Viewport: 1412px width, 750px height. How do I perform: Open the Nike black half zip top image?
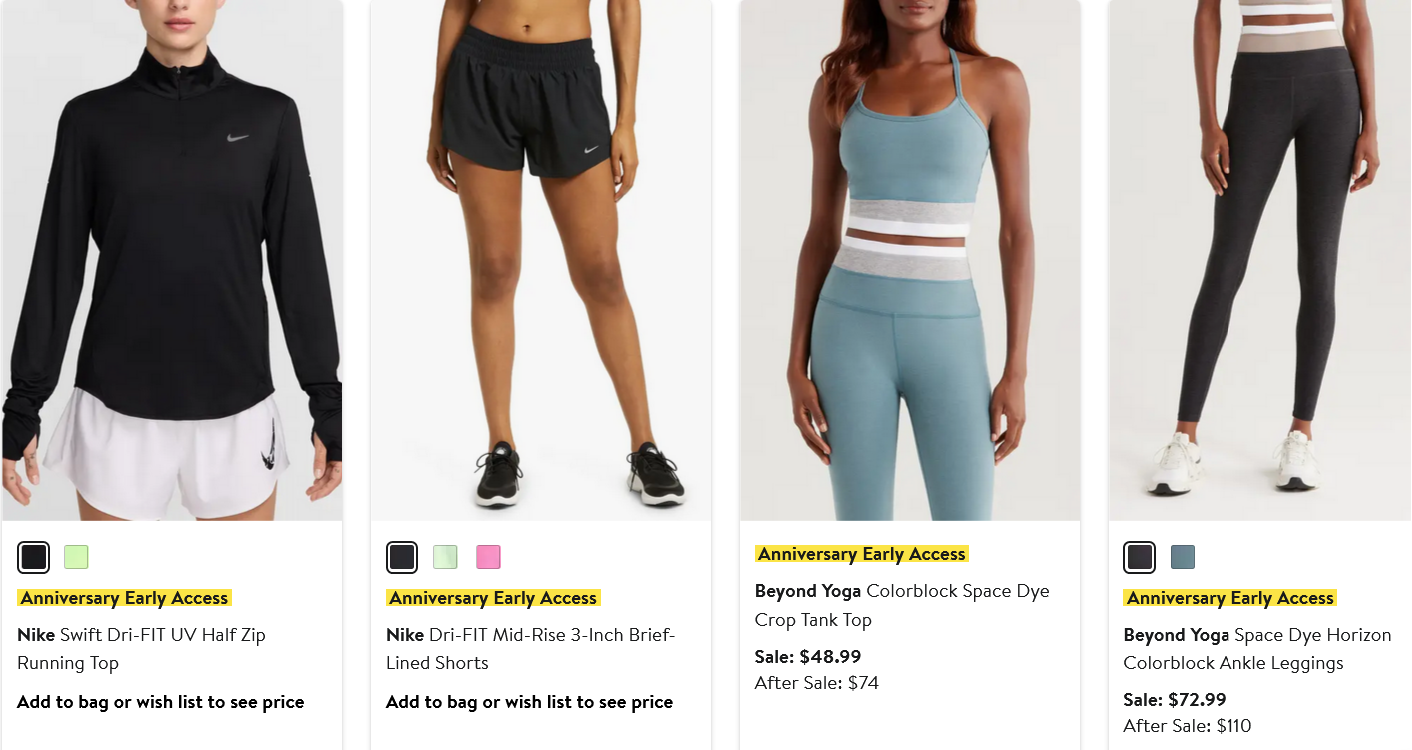pyautogui.click(x=172, y=260)
